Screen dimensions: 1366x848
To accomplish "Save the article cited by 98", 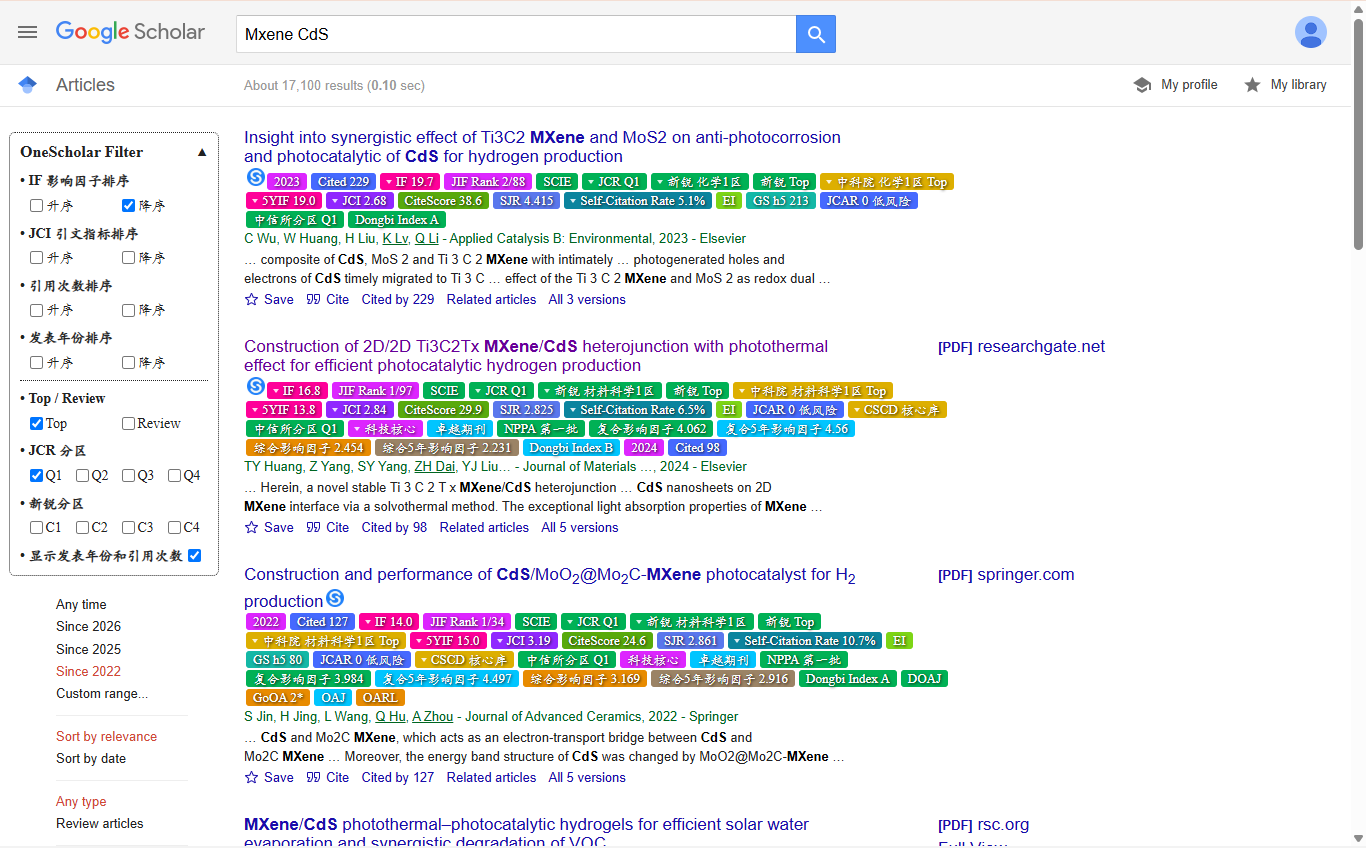I will pyautogui.click(x=269, y=527).
